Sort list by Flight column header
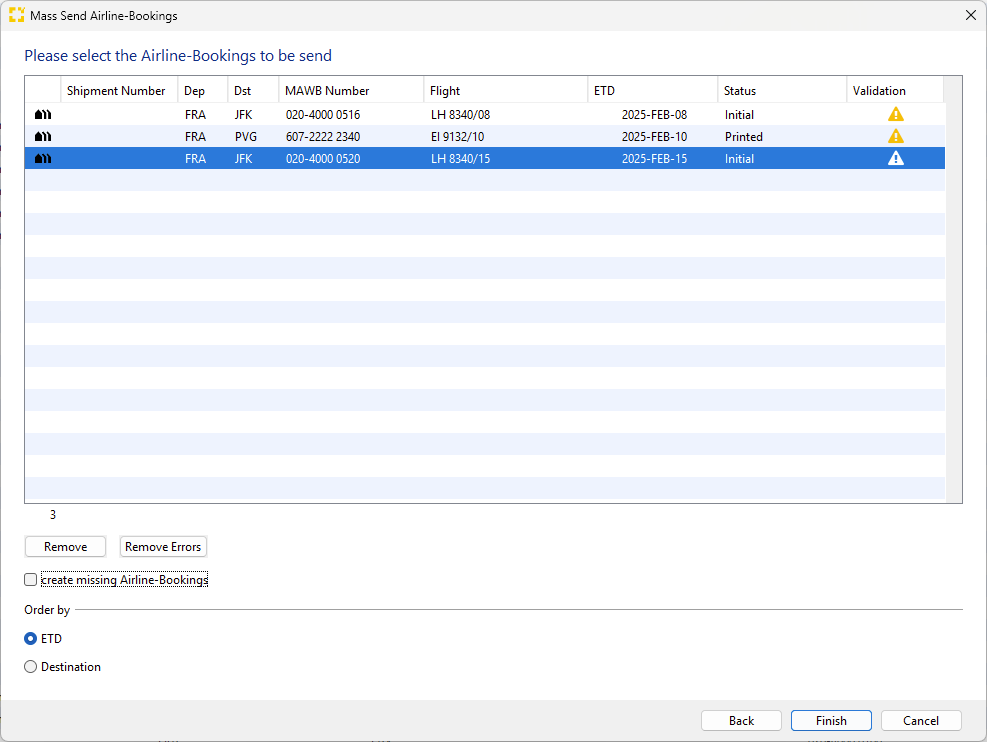This screenshot has width=987, height=742. coord(445,91)
